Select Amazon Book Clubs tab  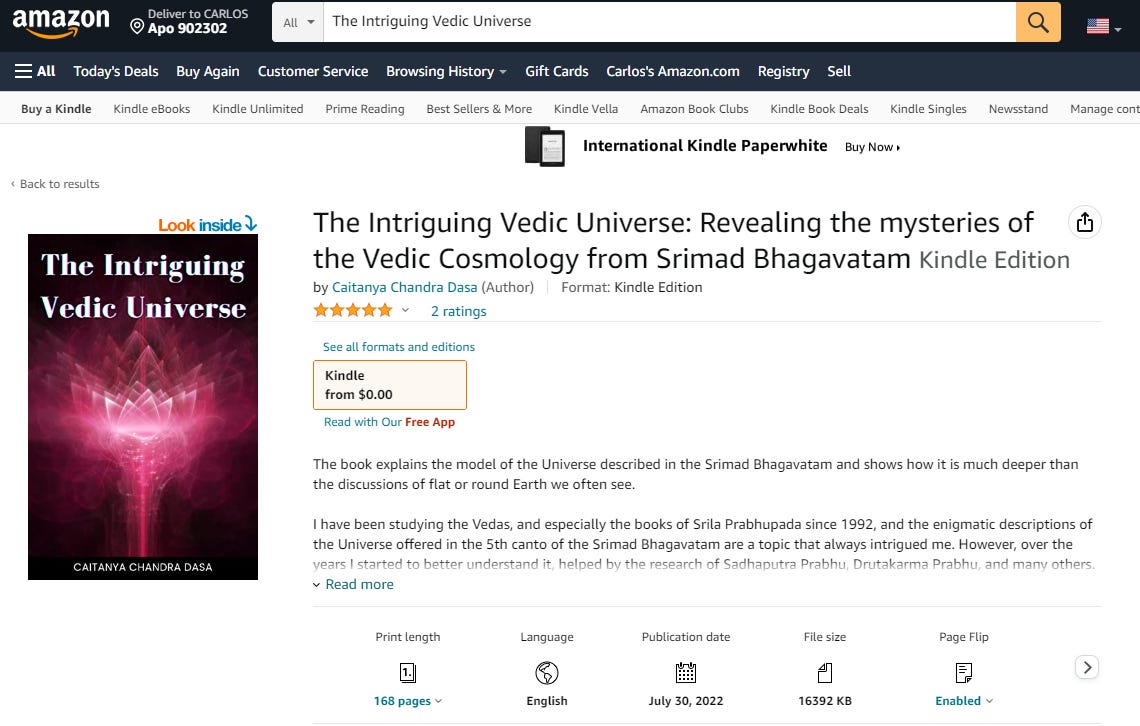click(x=694, y=109)
